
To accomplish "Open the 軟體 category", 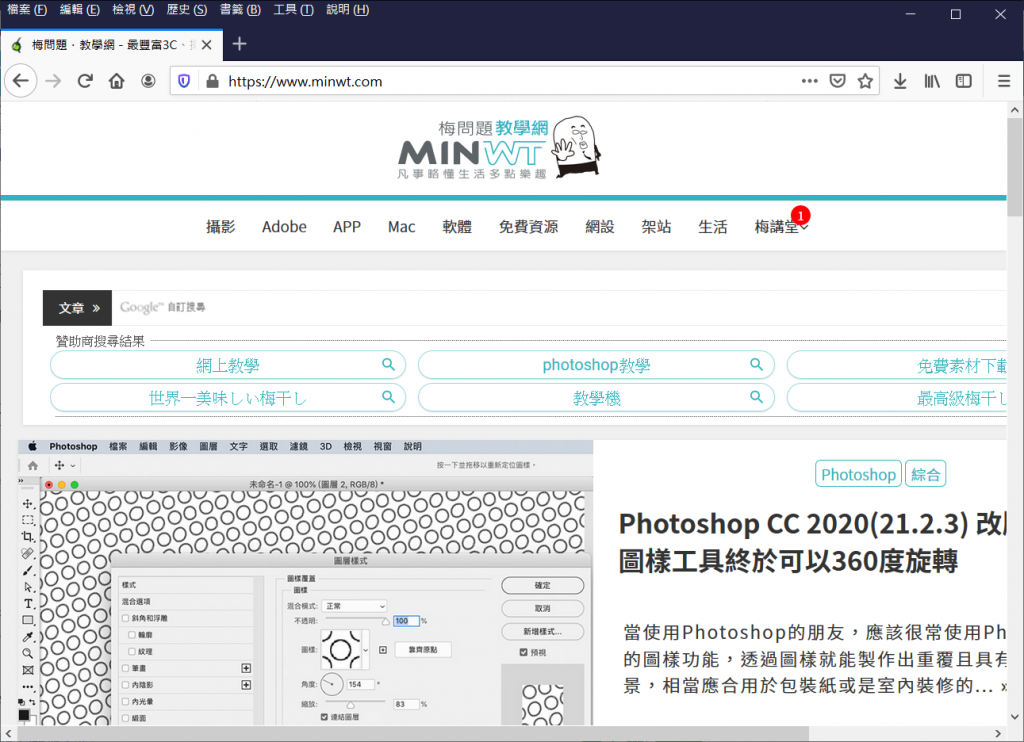I will click(x=457, y=227).
